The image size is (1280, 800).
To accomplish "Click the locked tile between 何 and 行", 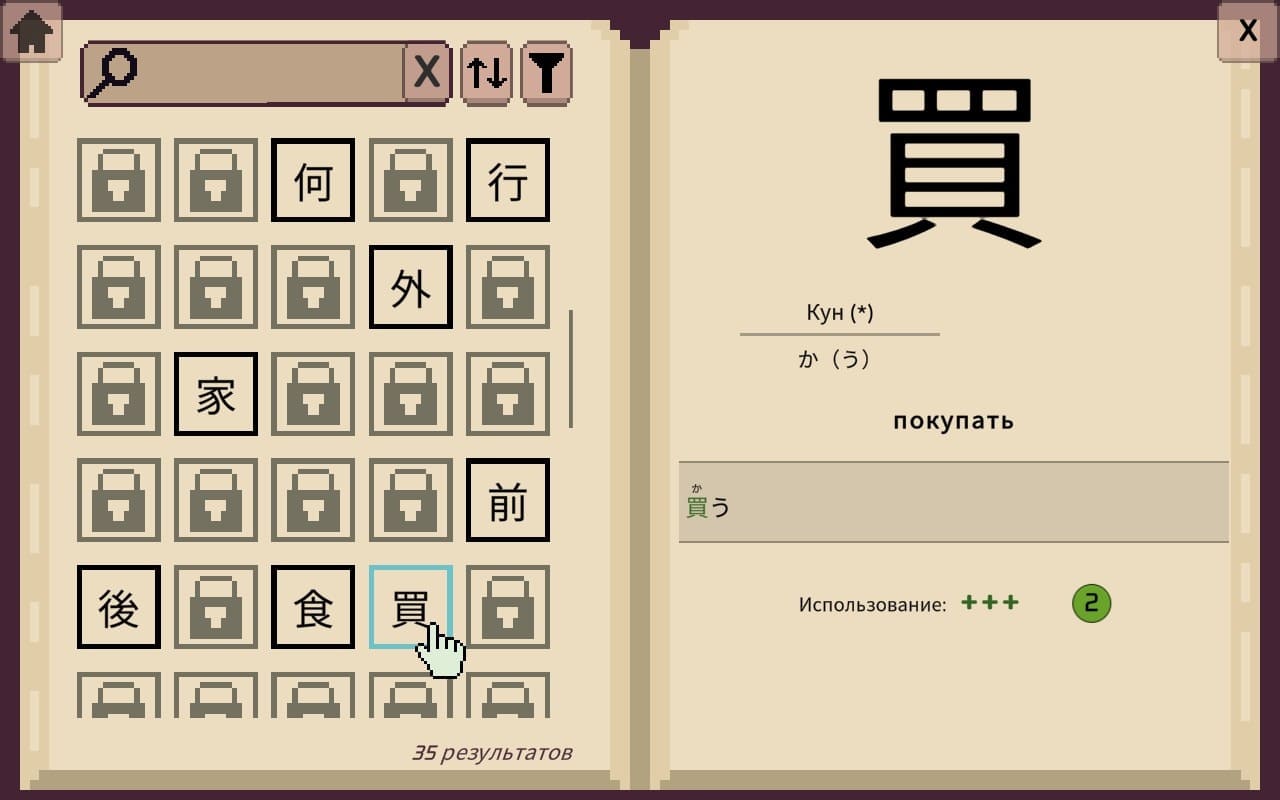I will [411, 180].
